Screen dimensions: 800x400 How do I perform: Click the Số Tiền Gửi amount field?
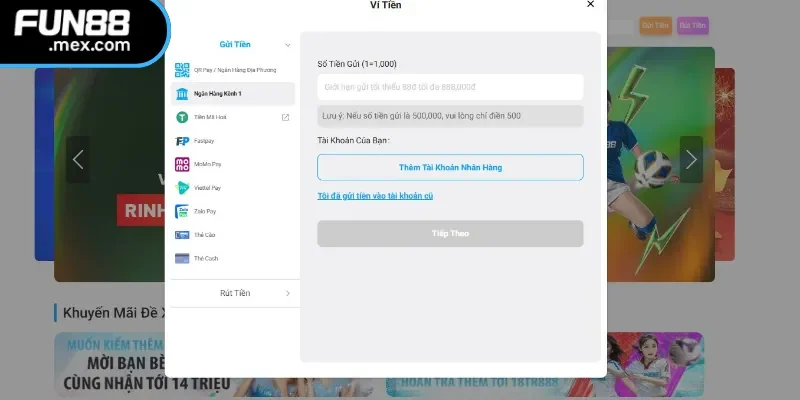[x=450, y=87]
